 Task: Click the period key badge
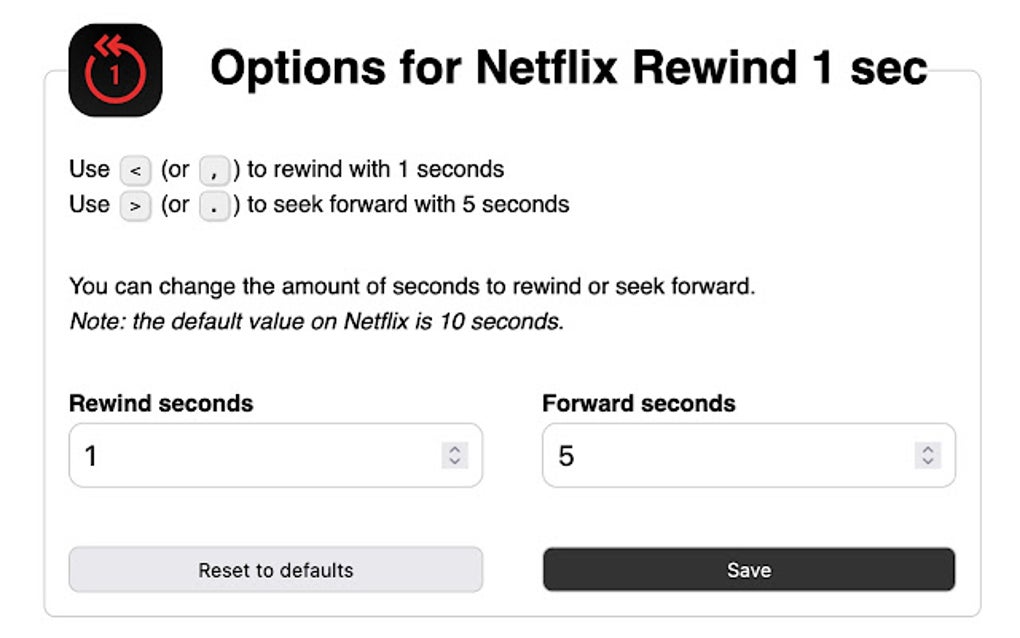pos(214,207)
